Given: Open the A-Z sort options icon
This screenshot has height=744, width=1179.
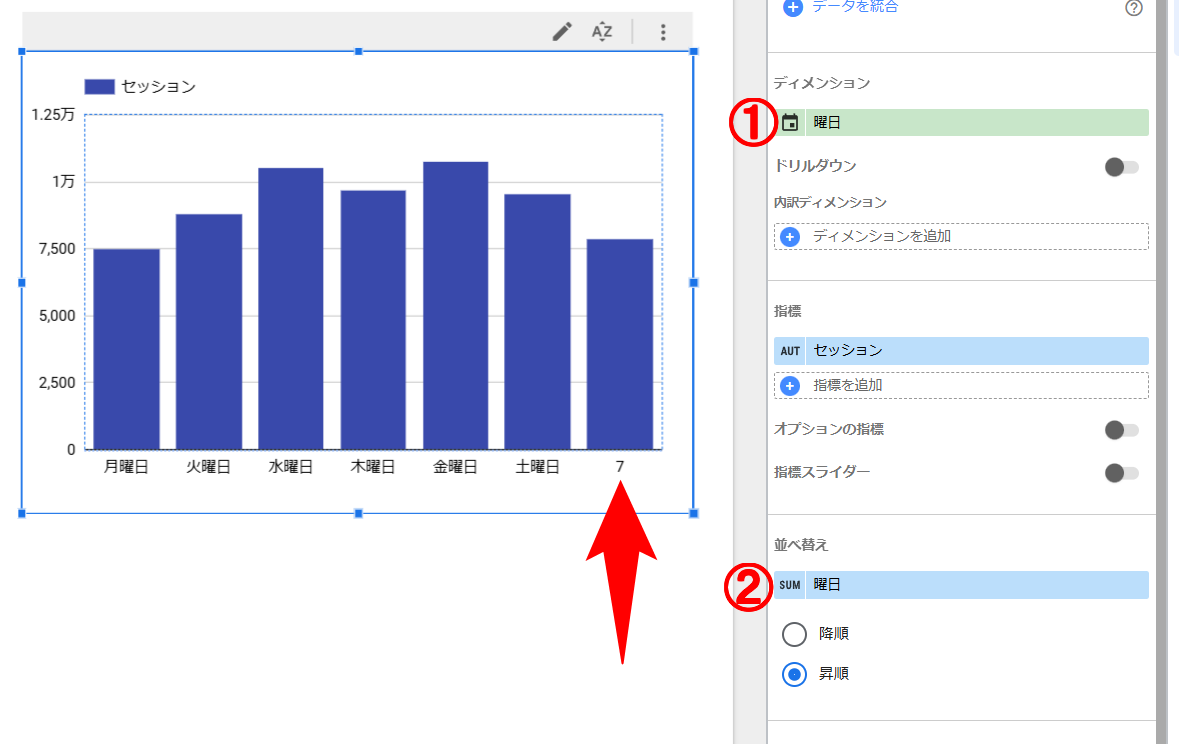Looking at the screenshot, I should pyautogui.click(x=601, y=32).
